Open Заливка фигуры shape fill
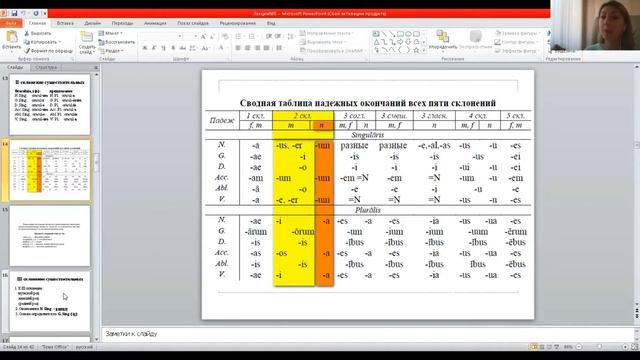640x360 pixels. point(517,33)
